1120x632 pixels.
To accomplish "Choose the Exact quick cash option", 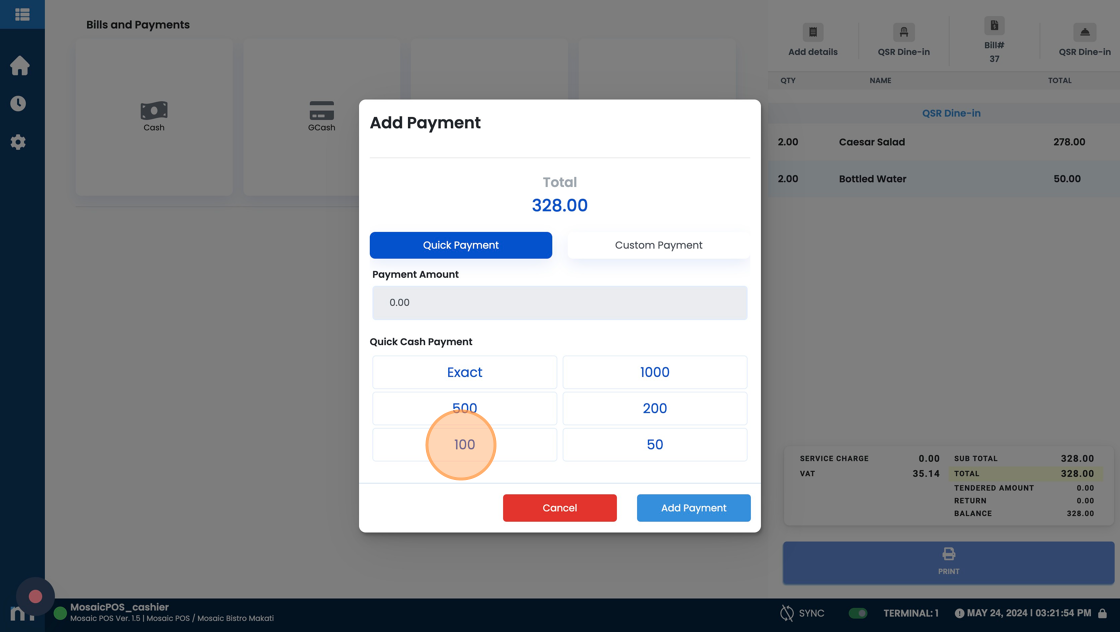I will click(x=464, y=372).
